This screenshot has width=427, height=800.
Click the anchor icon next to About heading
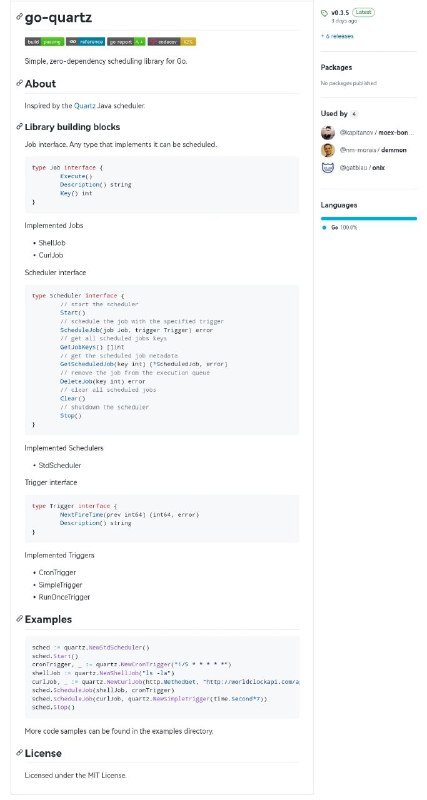pyautogui.click(x=19, y=83)
